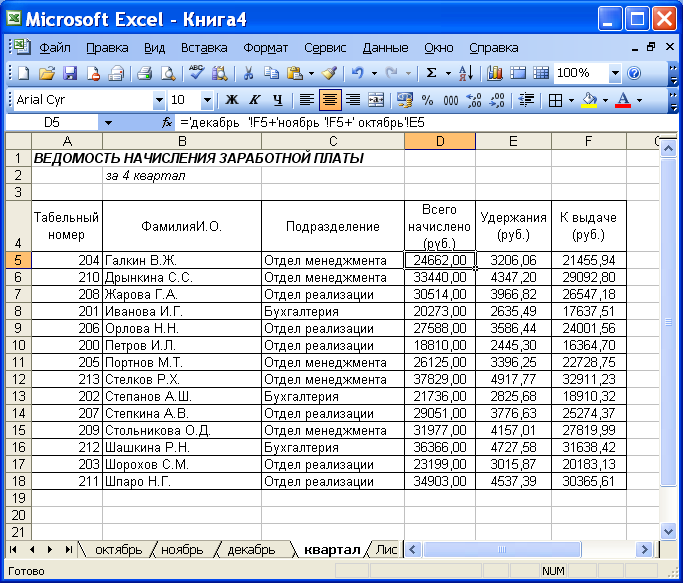Go to last sheet tab navigation button
The width and height of the screenshot is (683, 583).
pos(68,549)
